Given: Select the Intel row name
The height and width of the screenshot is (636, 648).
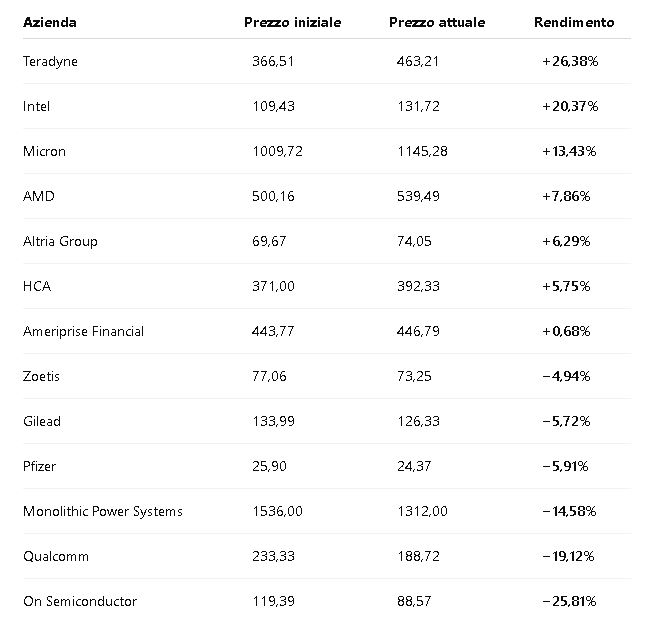Looking at the screenshot, I should point(36,106).
